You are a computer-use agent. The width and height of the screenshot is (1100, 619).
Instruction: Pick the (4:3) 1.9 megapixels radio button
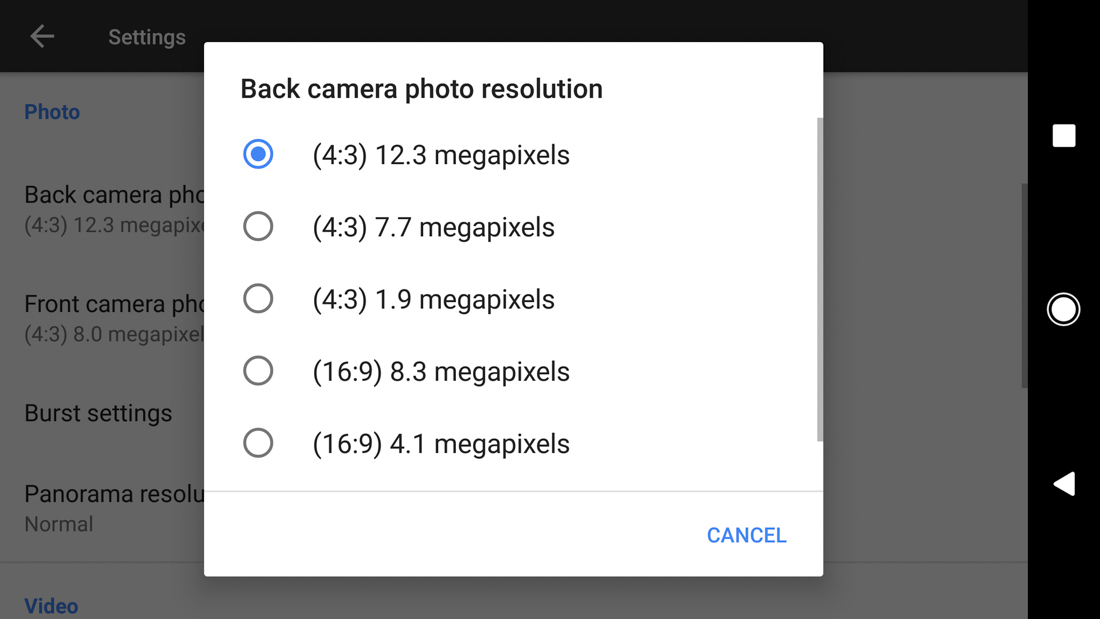pyautogui.click(x=258, y=298)
